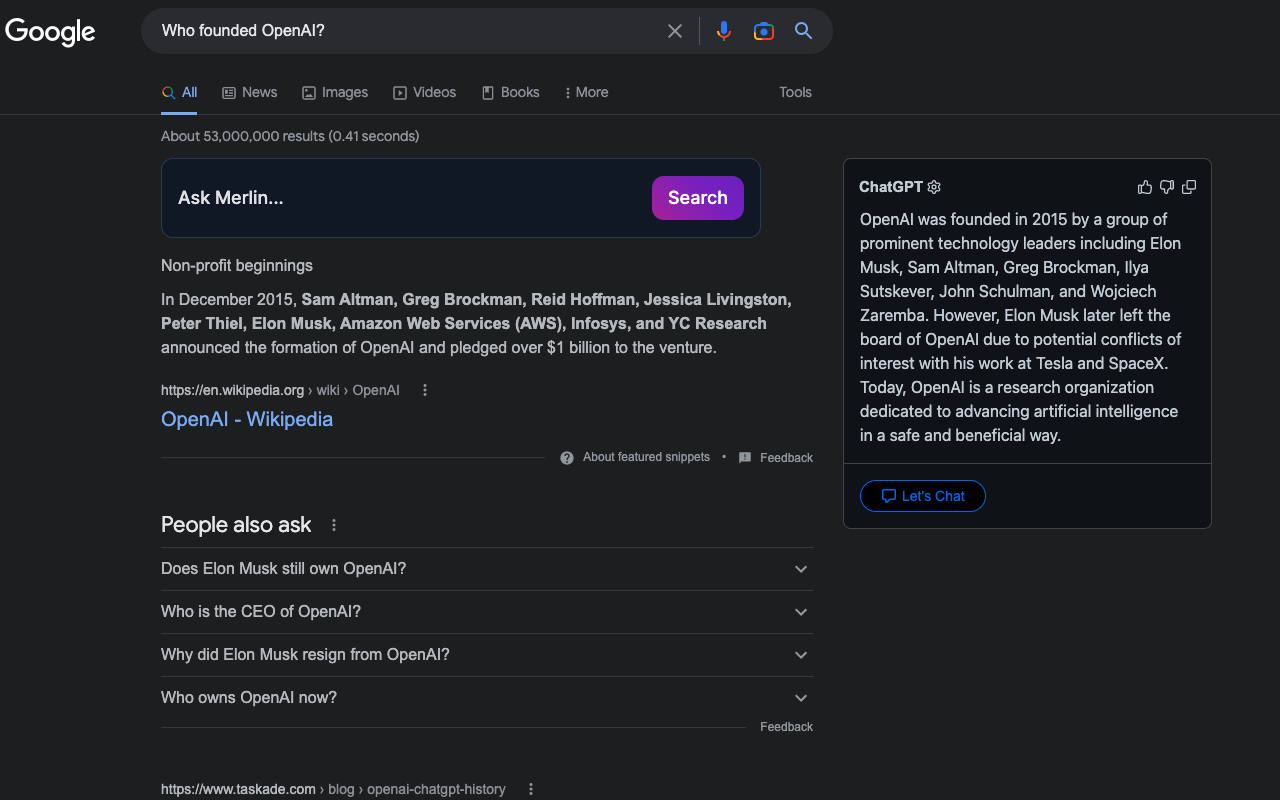Click the Google logo
1280x800 pixels.
click(x=50, y=32)
